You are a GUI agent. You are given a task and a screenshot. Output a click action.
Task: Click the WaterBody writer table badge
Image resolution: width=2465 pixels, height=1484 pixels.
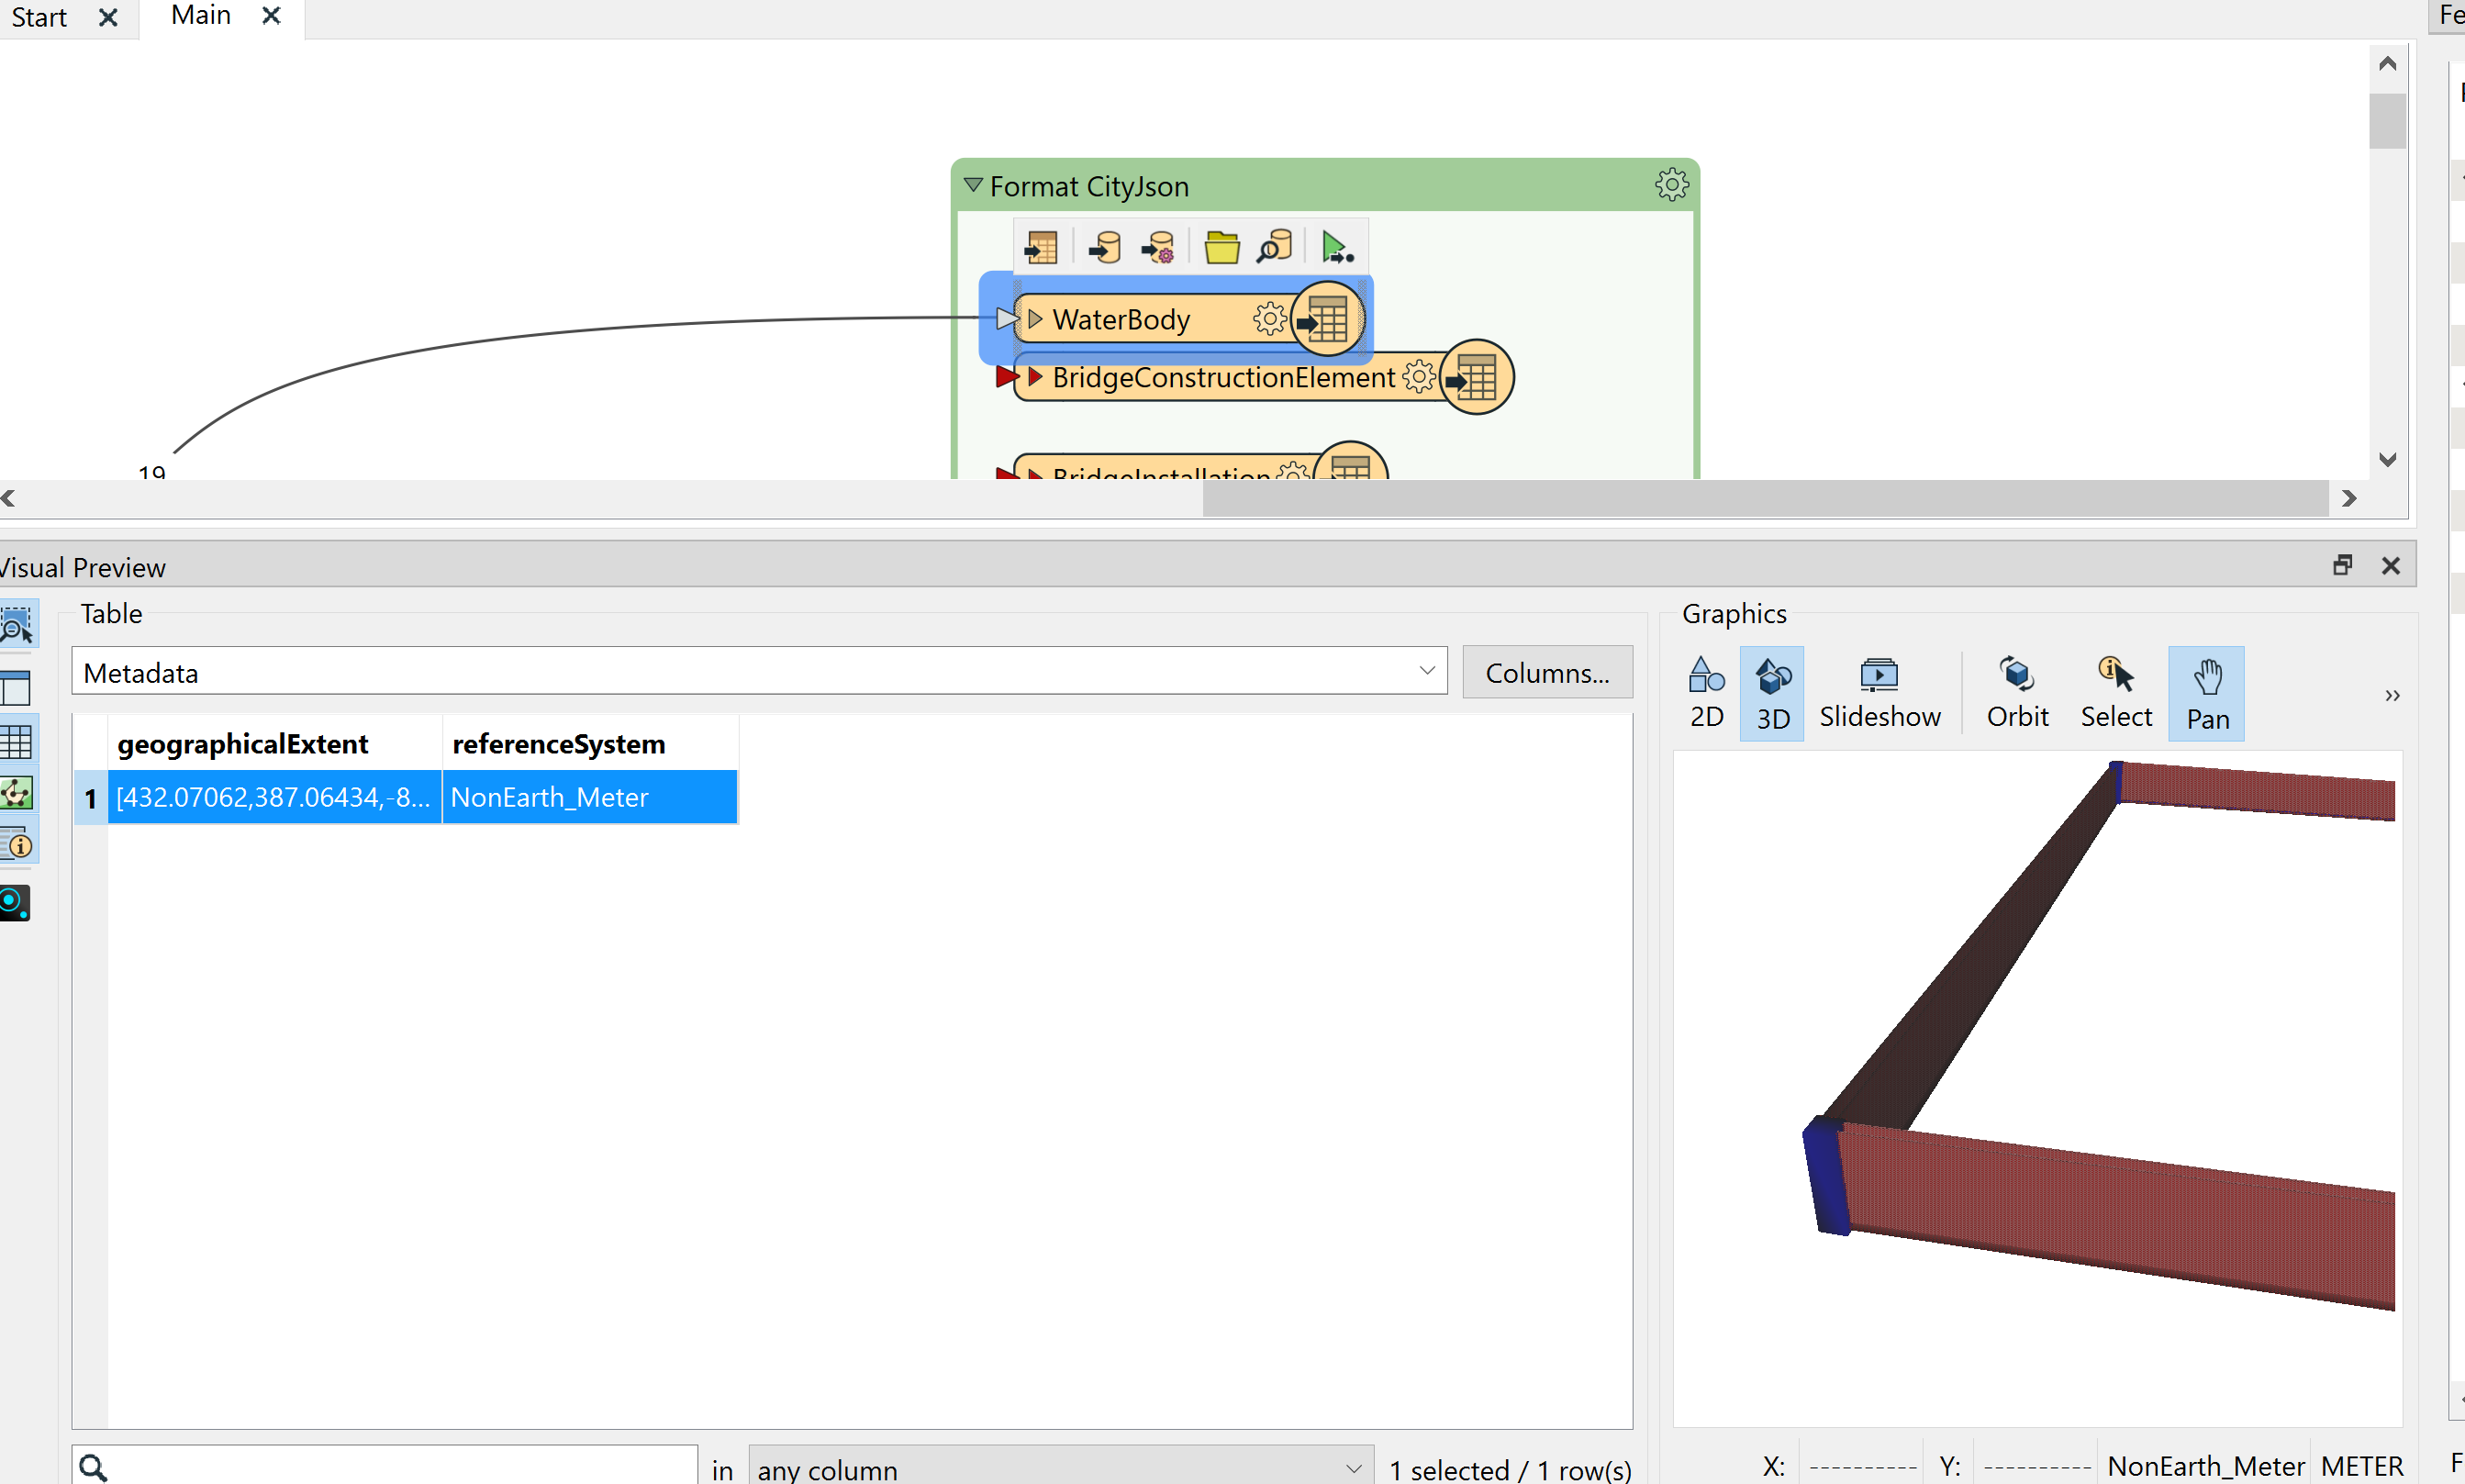(x=1327, y=319)
